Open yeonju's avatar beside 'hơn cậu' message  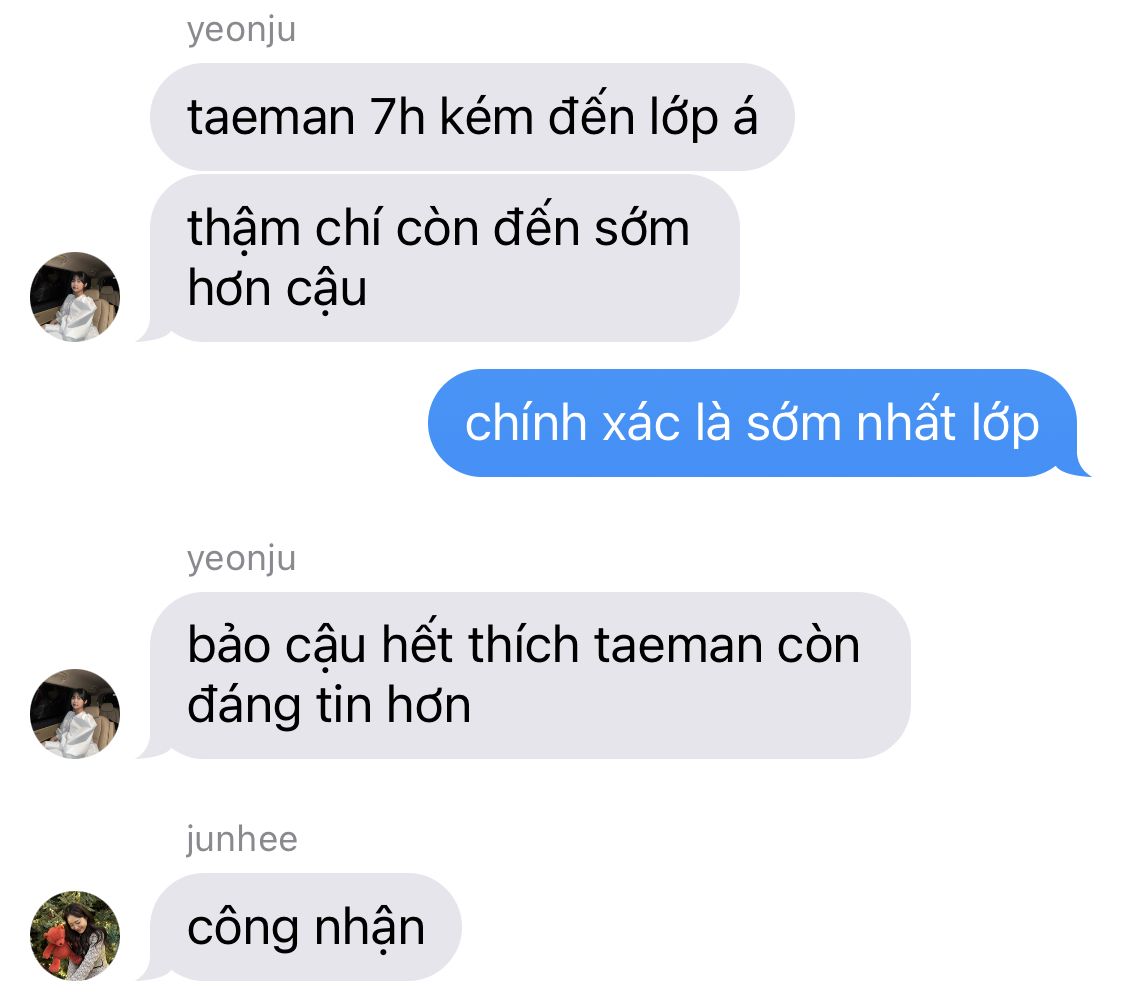[75, 296]
